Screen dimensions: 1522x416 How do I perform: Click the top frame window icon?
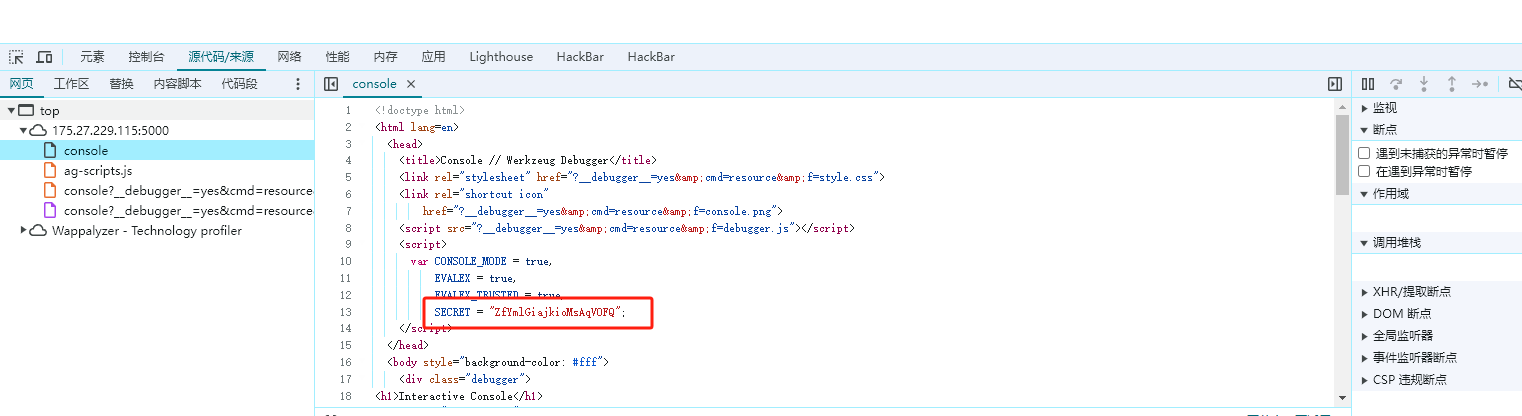pyautogui.click(x=27, y=111)
